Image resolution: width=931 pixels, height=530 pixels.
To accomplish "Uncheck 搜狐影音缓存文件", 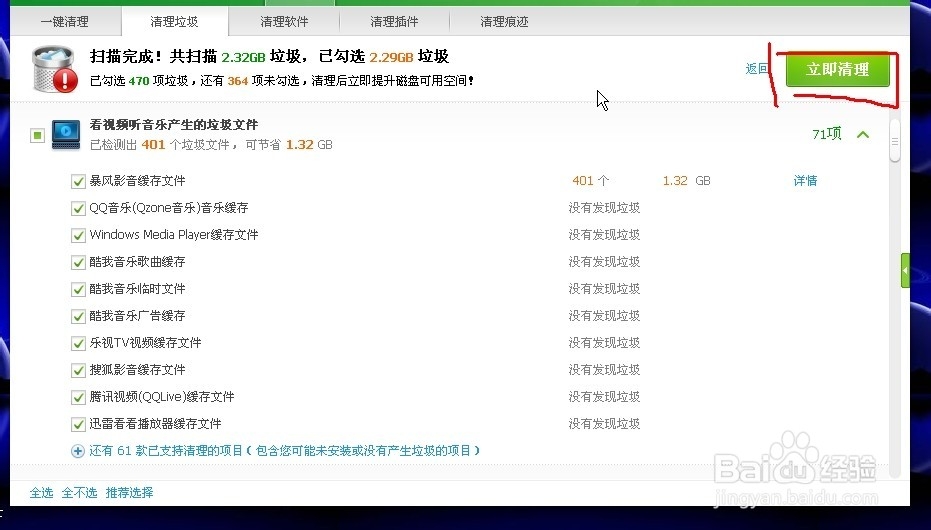I will click(78, 370).
